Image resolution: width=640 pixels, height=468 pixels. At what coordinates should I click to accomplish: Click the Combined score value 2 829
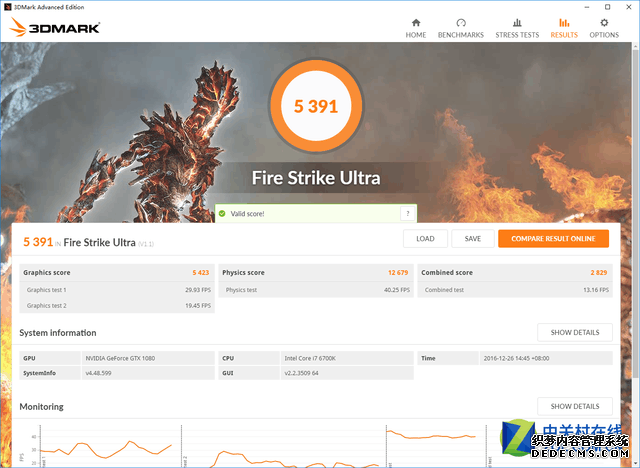point(599,273)
